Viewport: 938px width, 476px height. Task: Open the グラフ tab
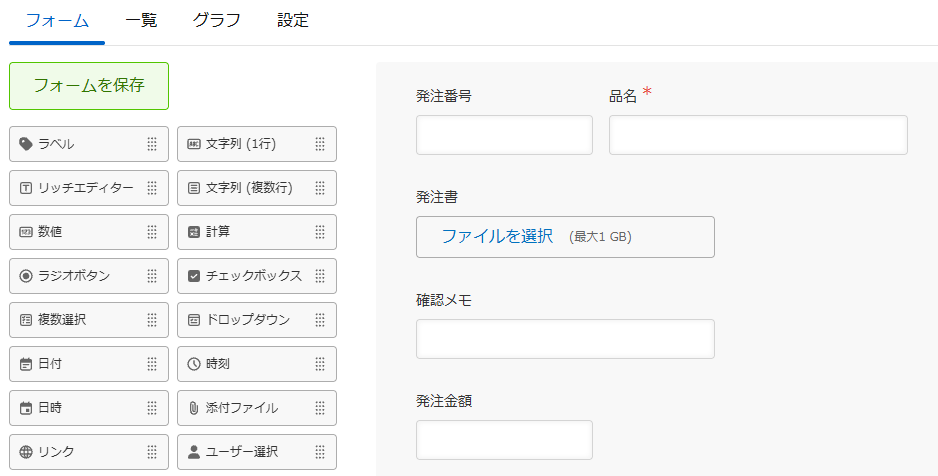[217, 20]
